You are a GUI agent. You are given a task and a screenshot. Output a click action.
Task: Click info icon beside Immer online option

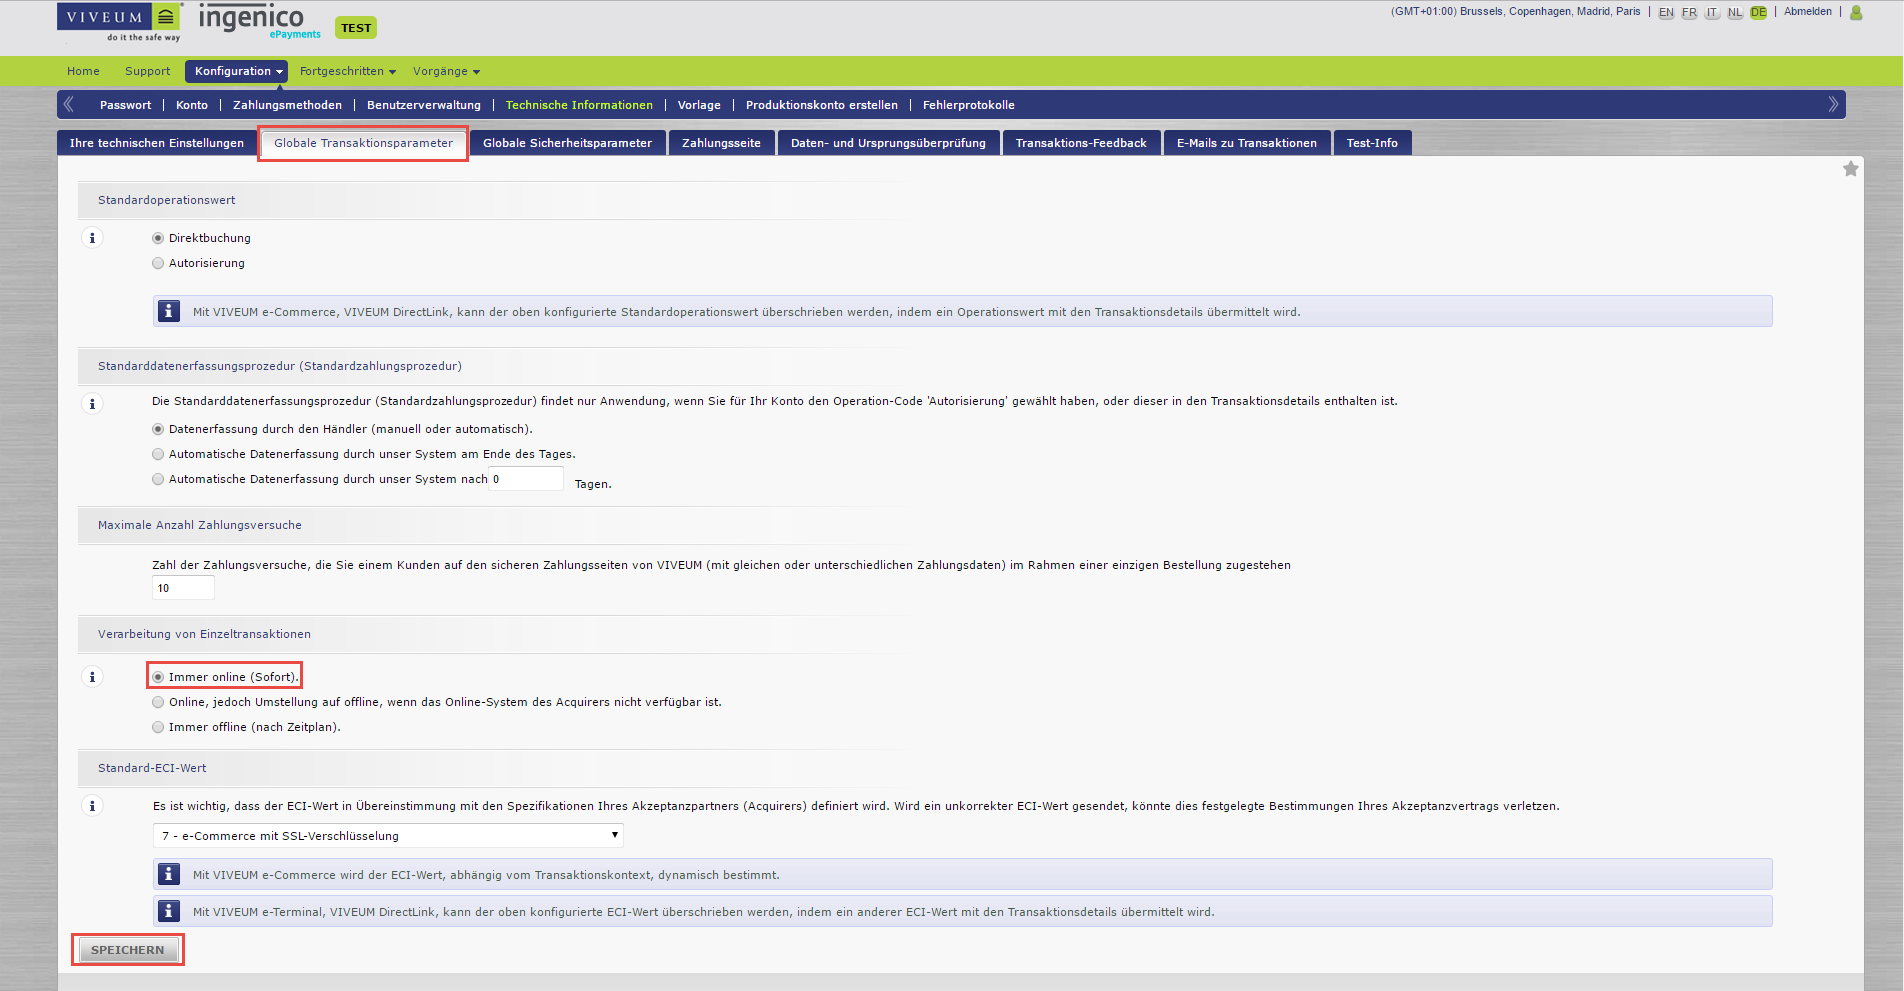click(x=92, y=677)
